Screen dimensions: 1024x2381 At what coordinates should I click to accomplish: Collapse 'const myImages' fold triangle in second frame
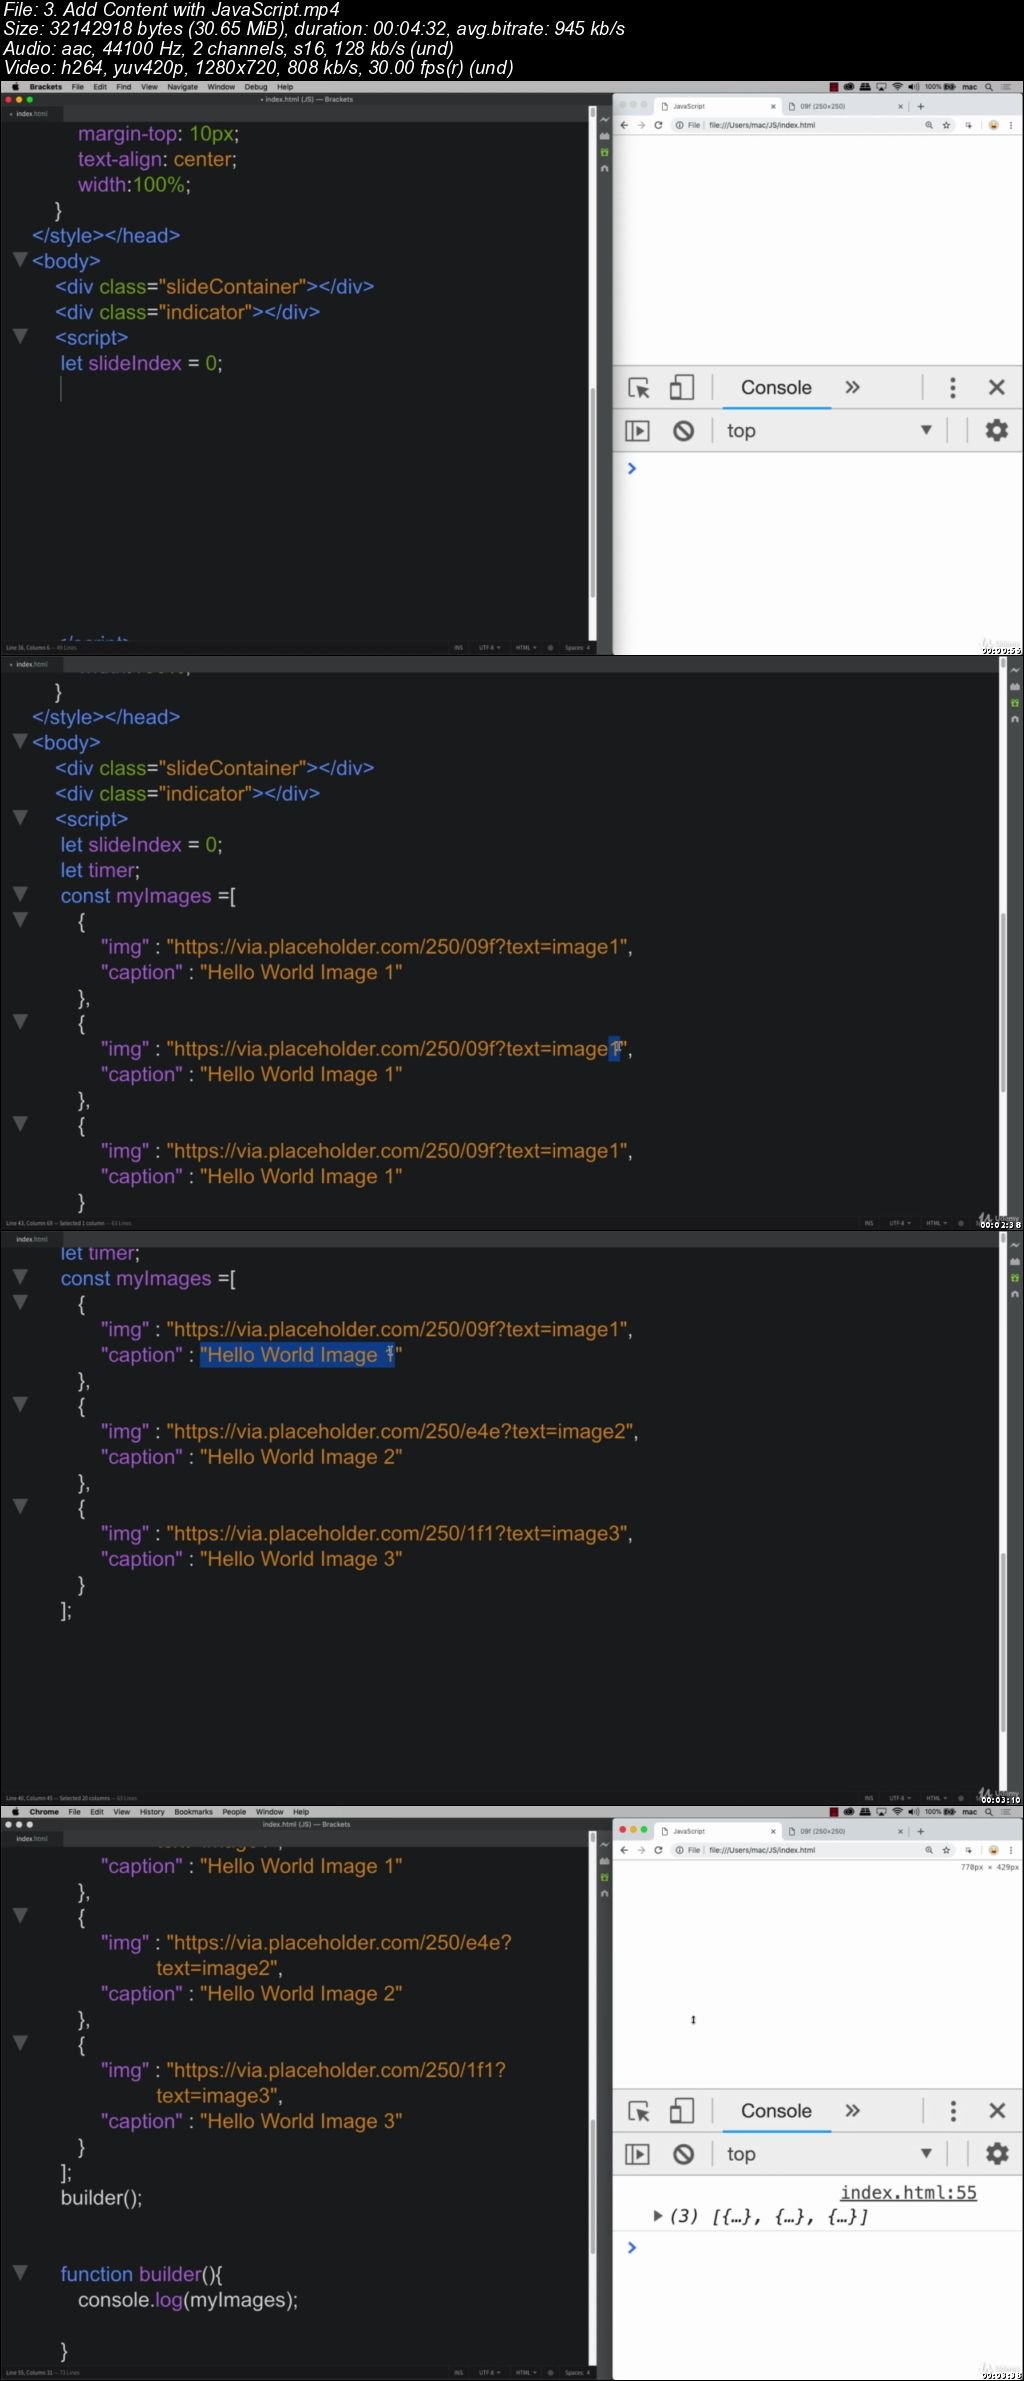(x=19, y=895)
